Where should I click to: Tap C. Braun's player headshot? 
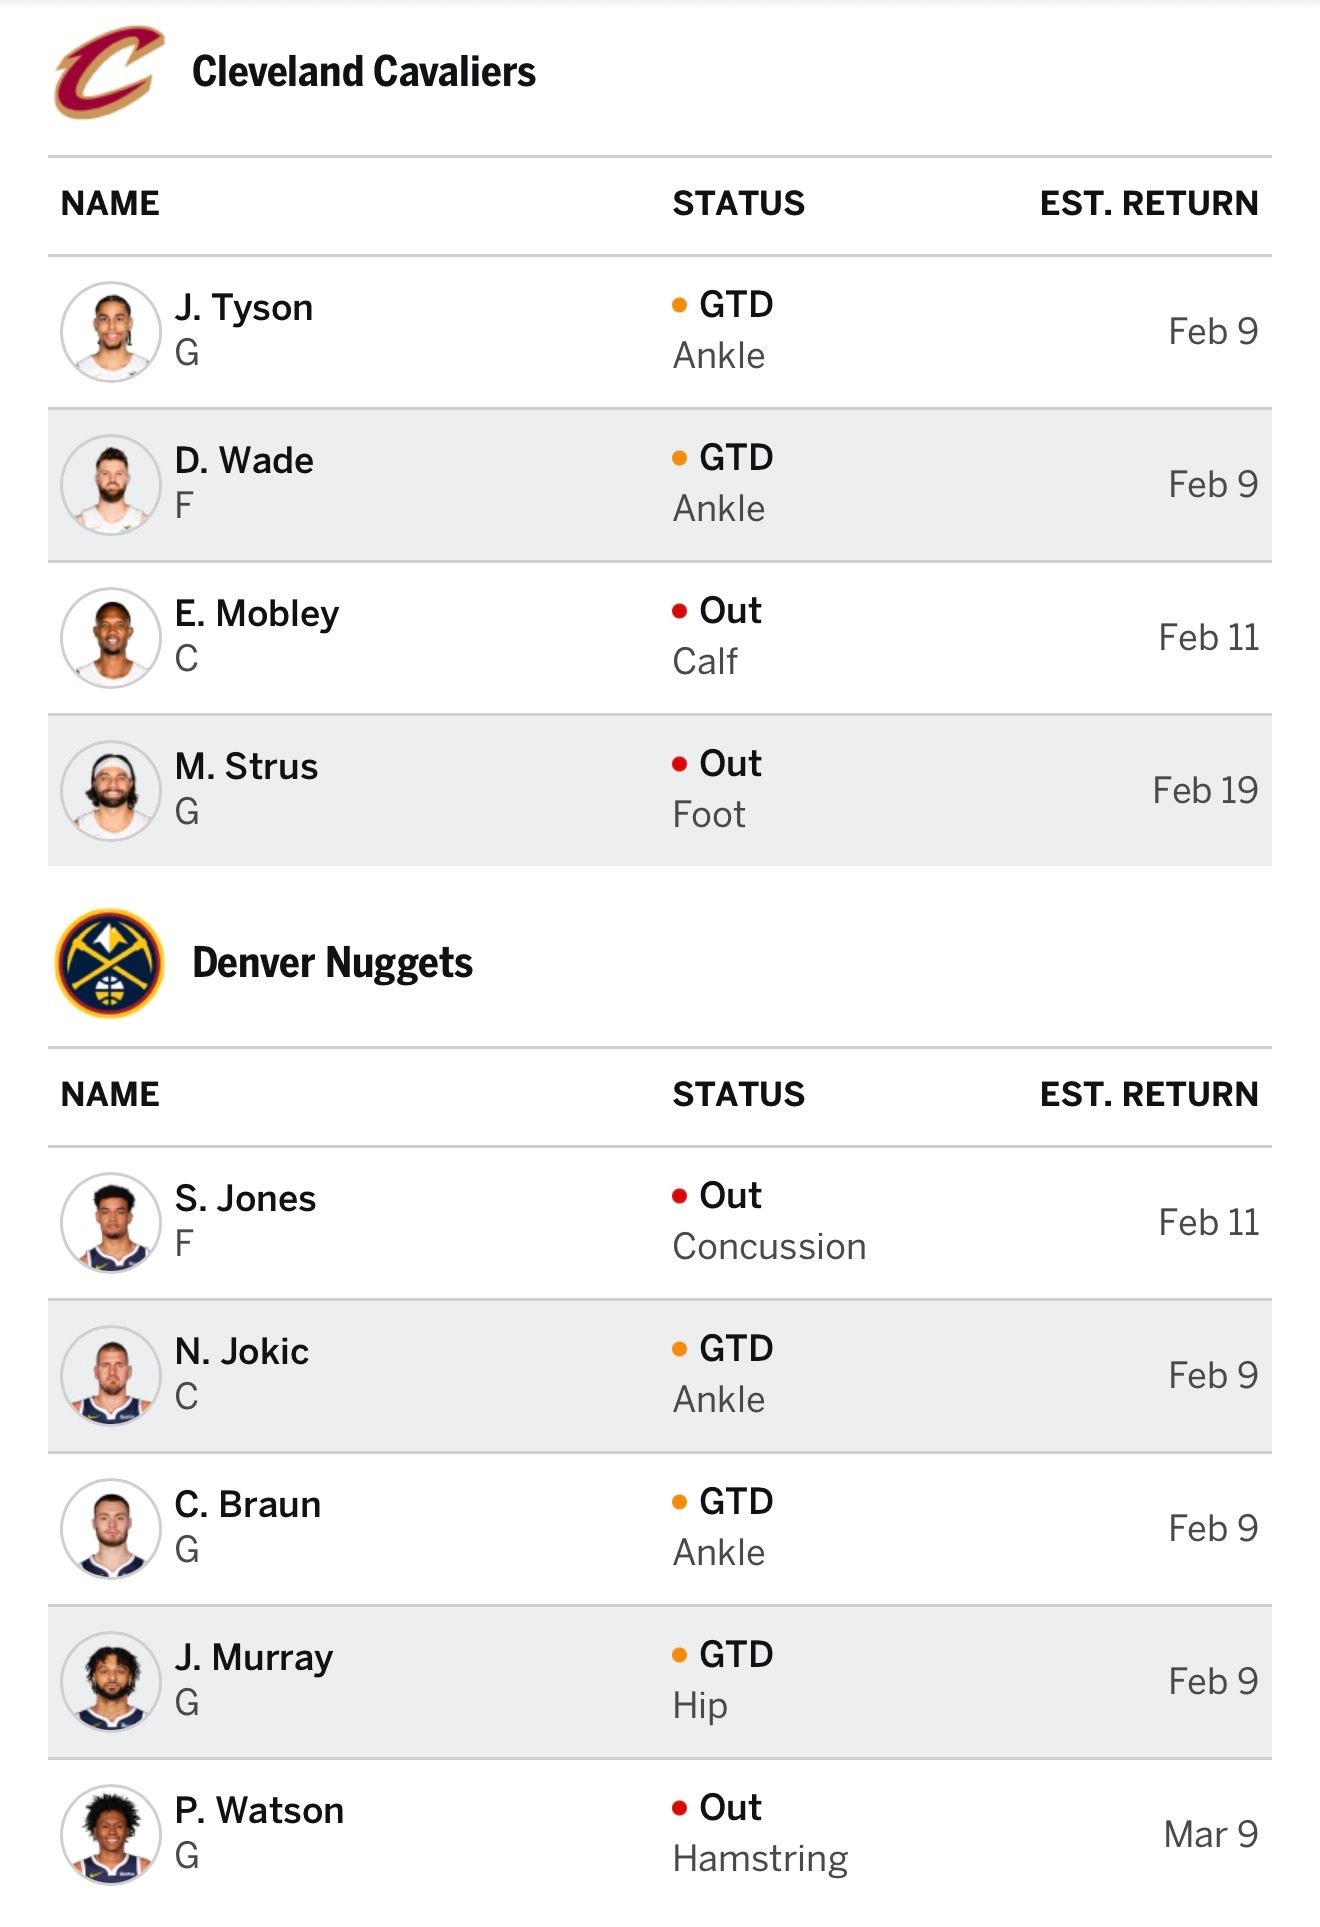(111, 1529)
